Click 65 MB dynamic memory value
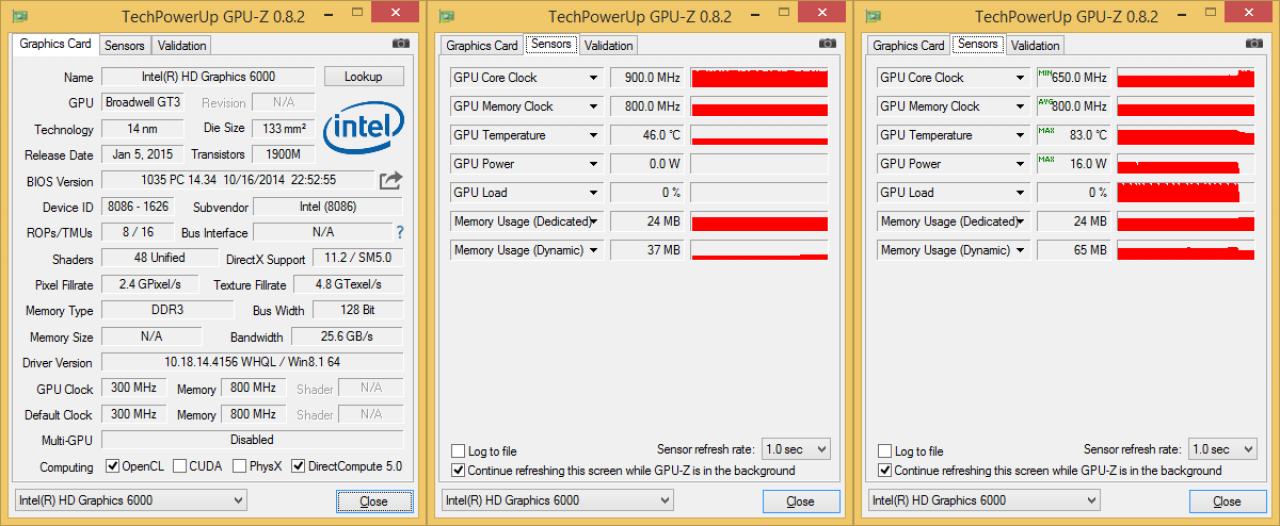The width and height of the screenshot is (1280, 526). [1074, 250]
